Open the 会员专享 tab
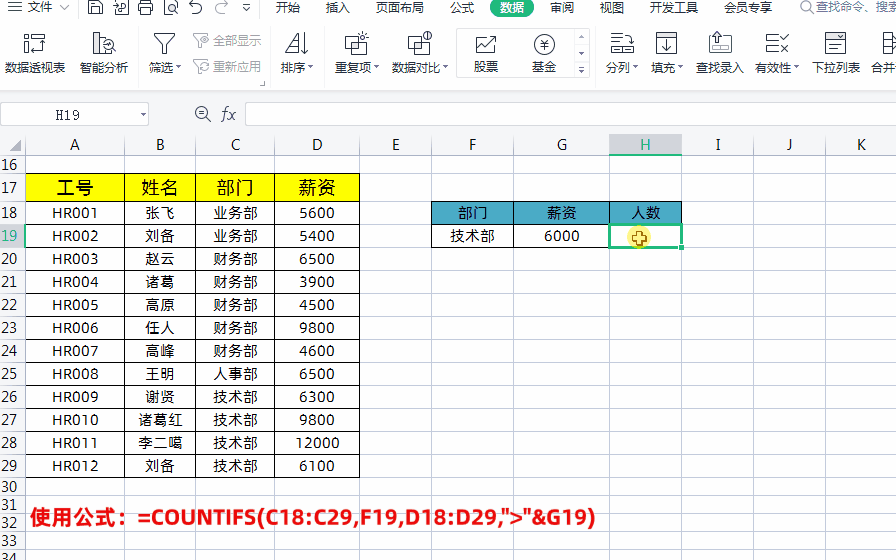The height and width of the screenshot is (560, 896). click(748, 7)
